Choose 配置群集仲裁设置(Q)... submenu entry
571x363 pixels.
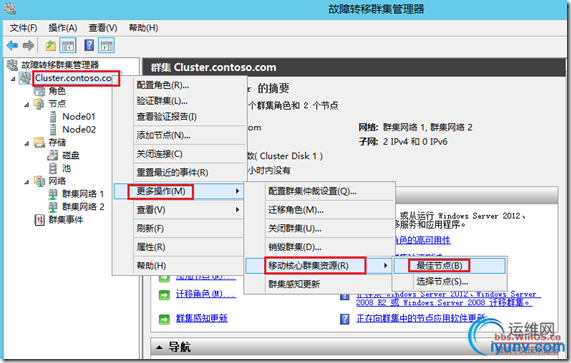click(x=312, y=191)
